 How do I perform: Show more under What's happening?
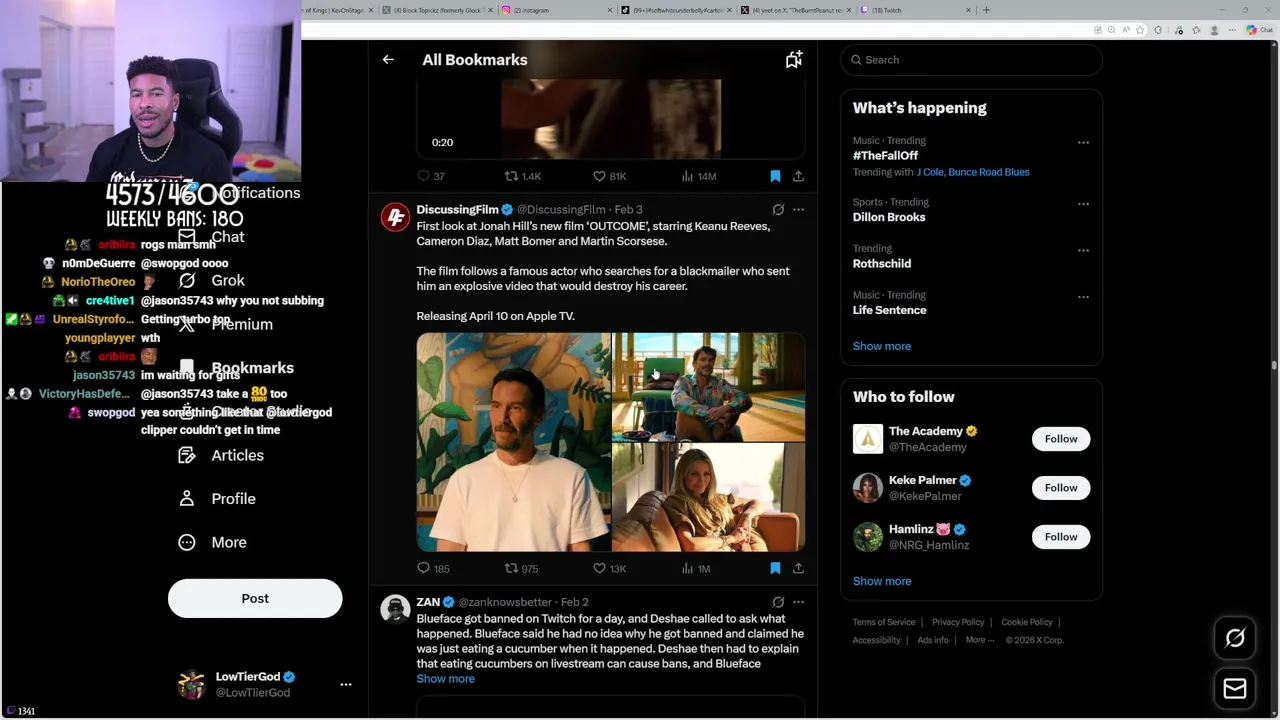(882, 346)
